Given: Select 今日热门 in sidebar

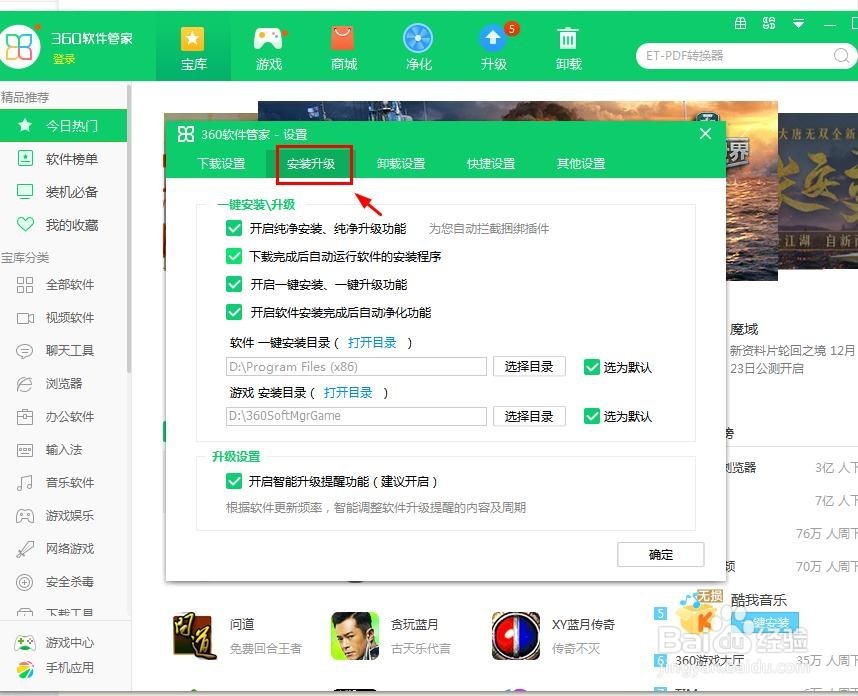Looking at the screenshot, I should point(63,126).
